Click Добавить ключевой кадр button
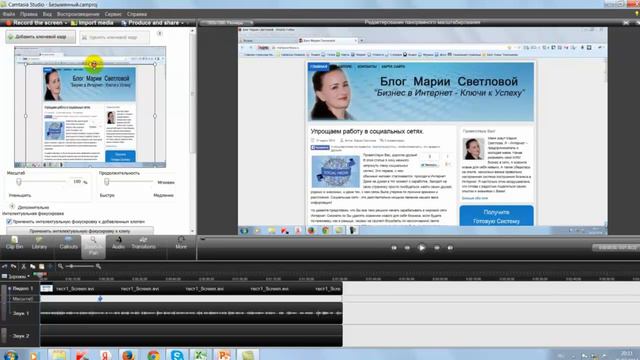 40,37
